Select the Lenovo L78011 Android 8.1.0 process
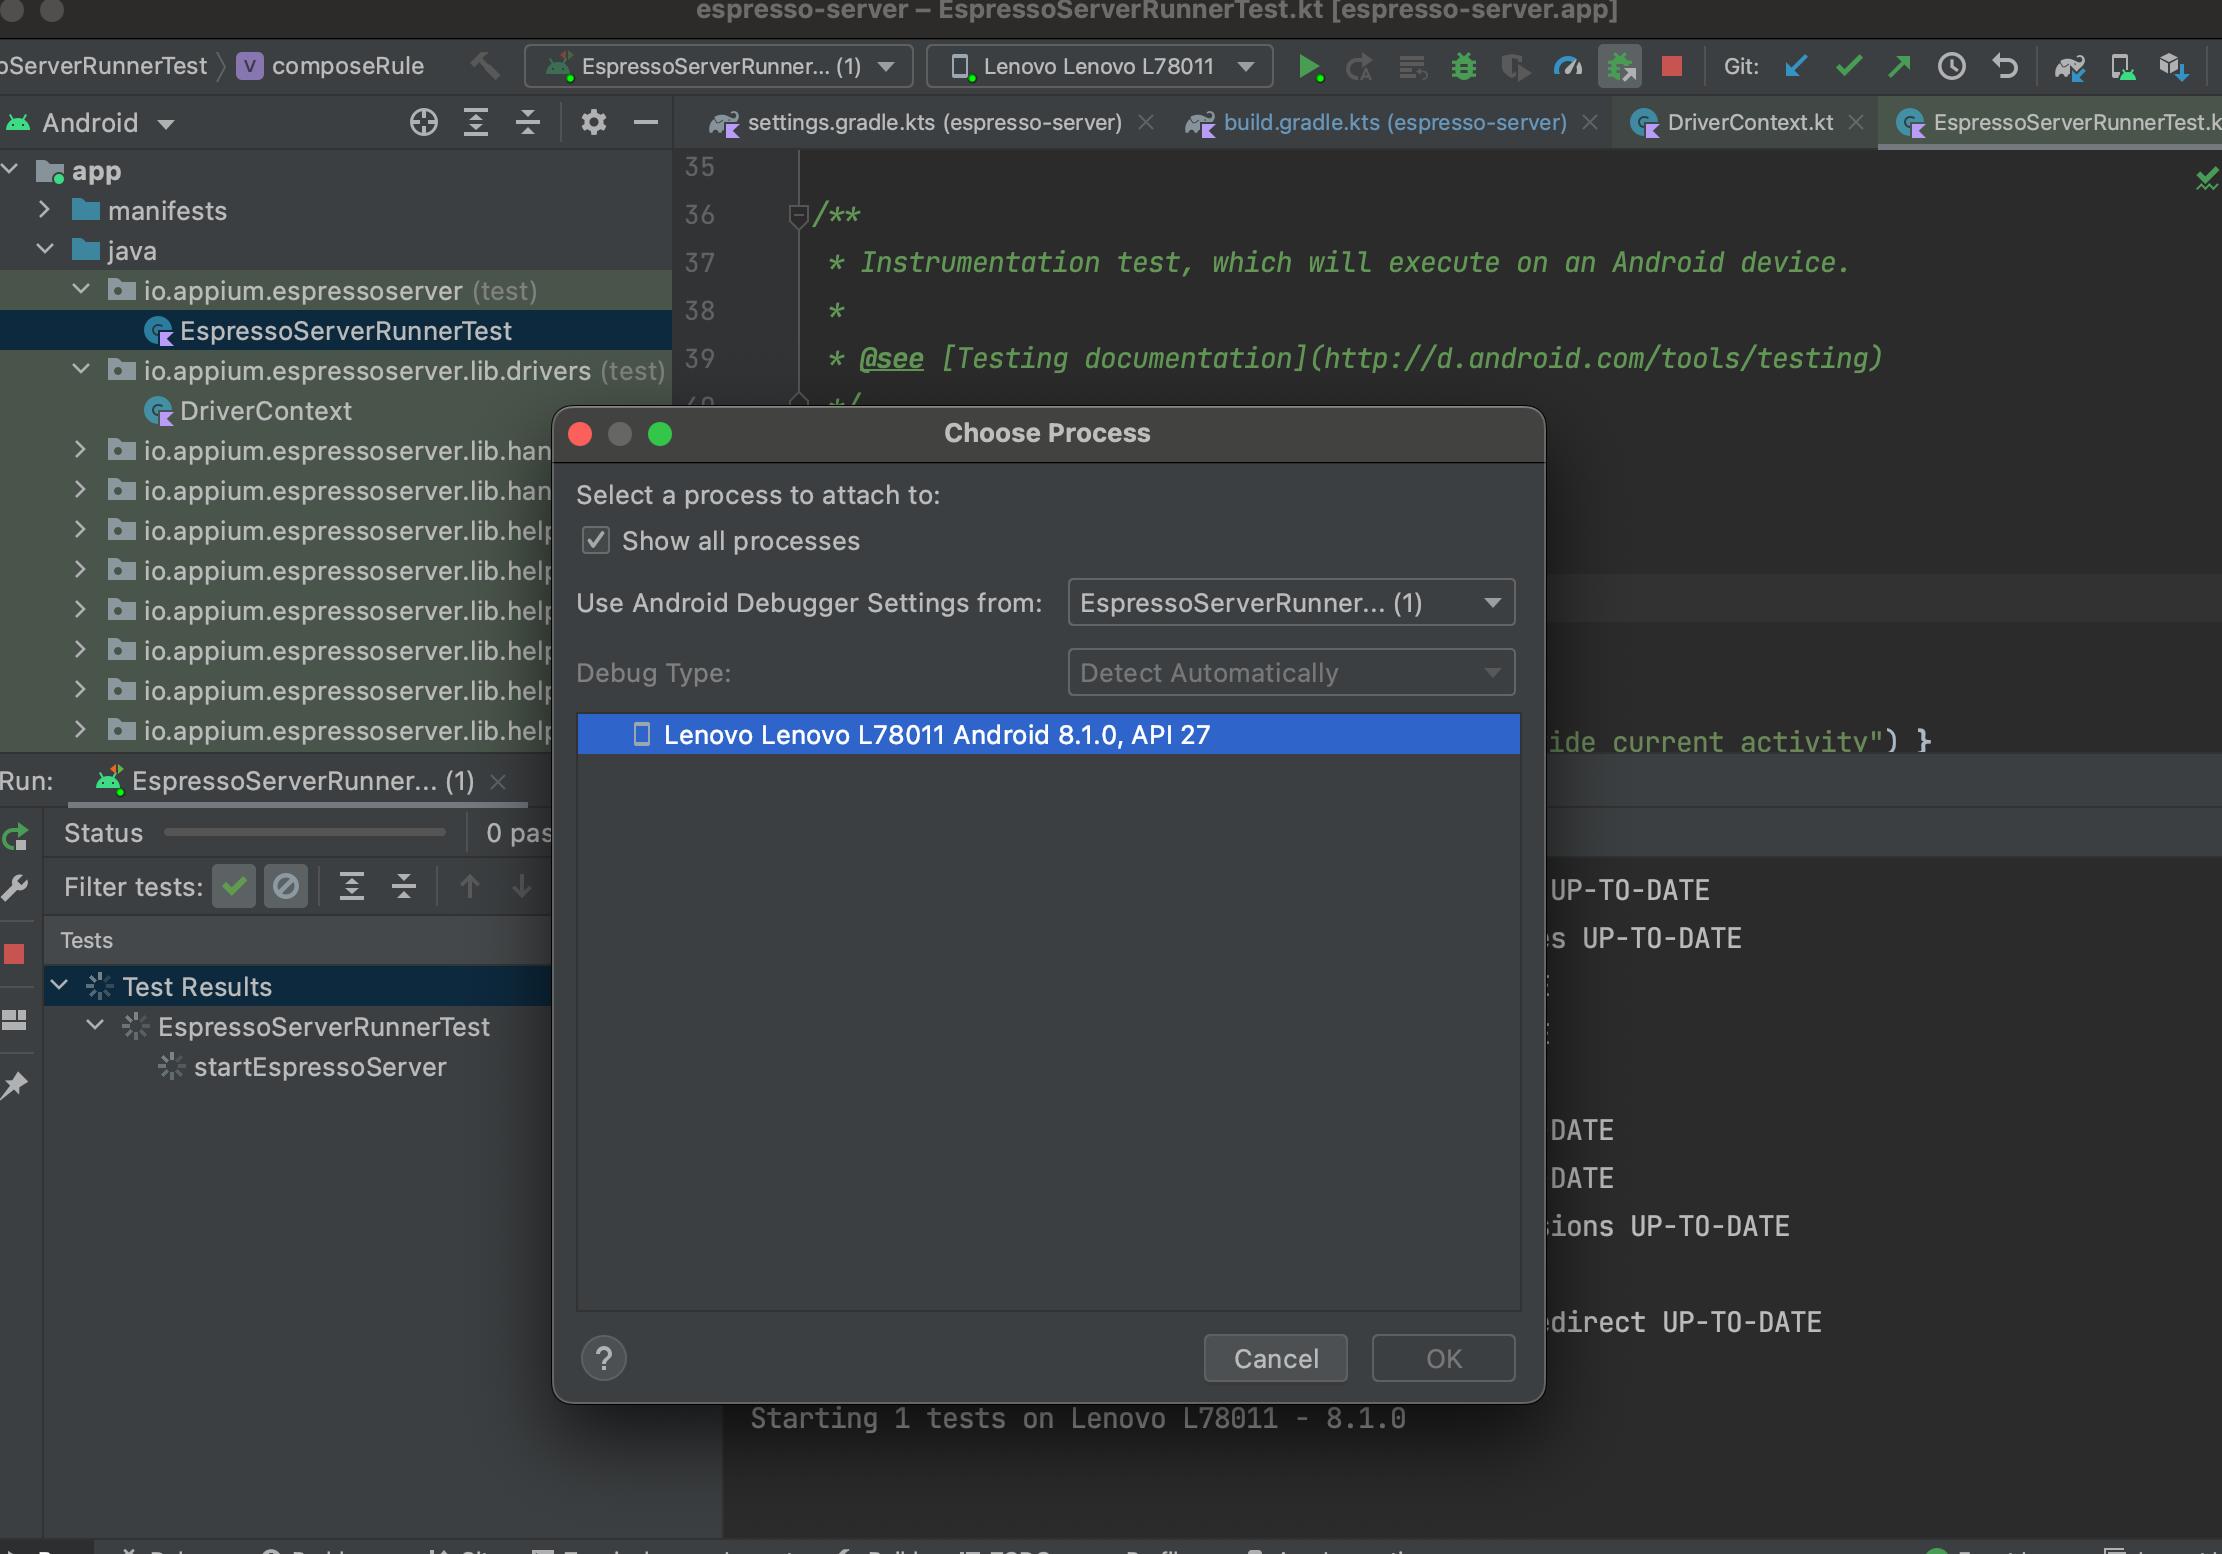This screenshot has height=1554, width=2222. point(1046,734)
